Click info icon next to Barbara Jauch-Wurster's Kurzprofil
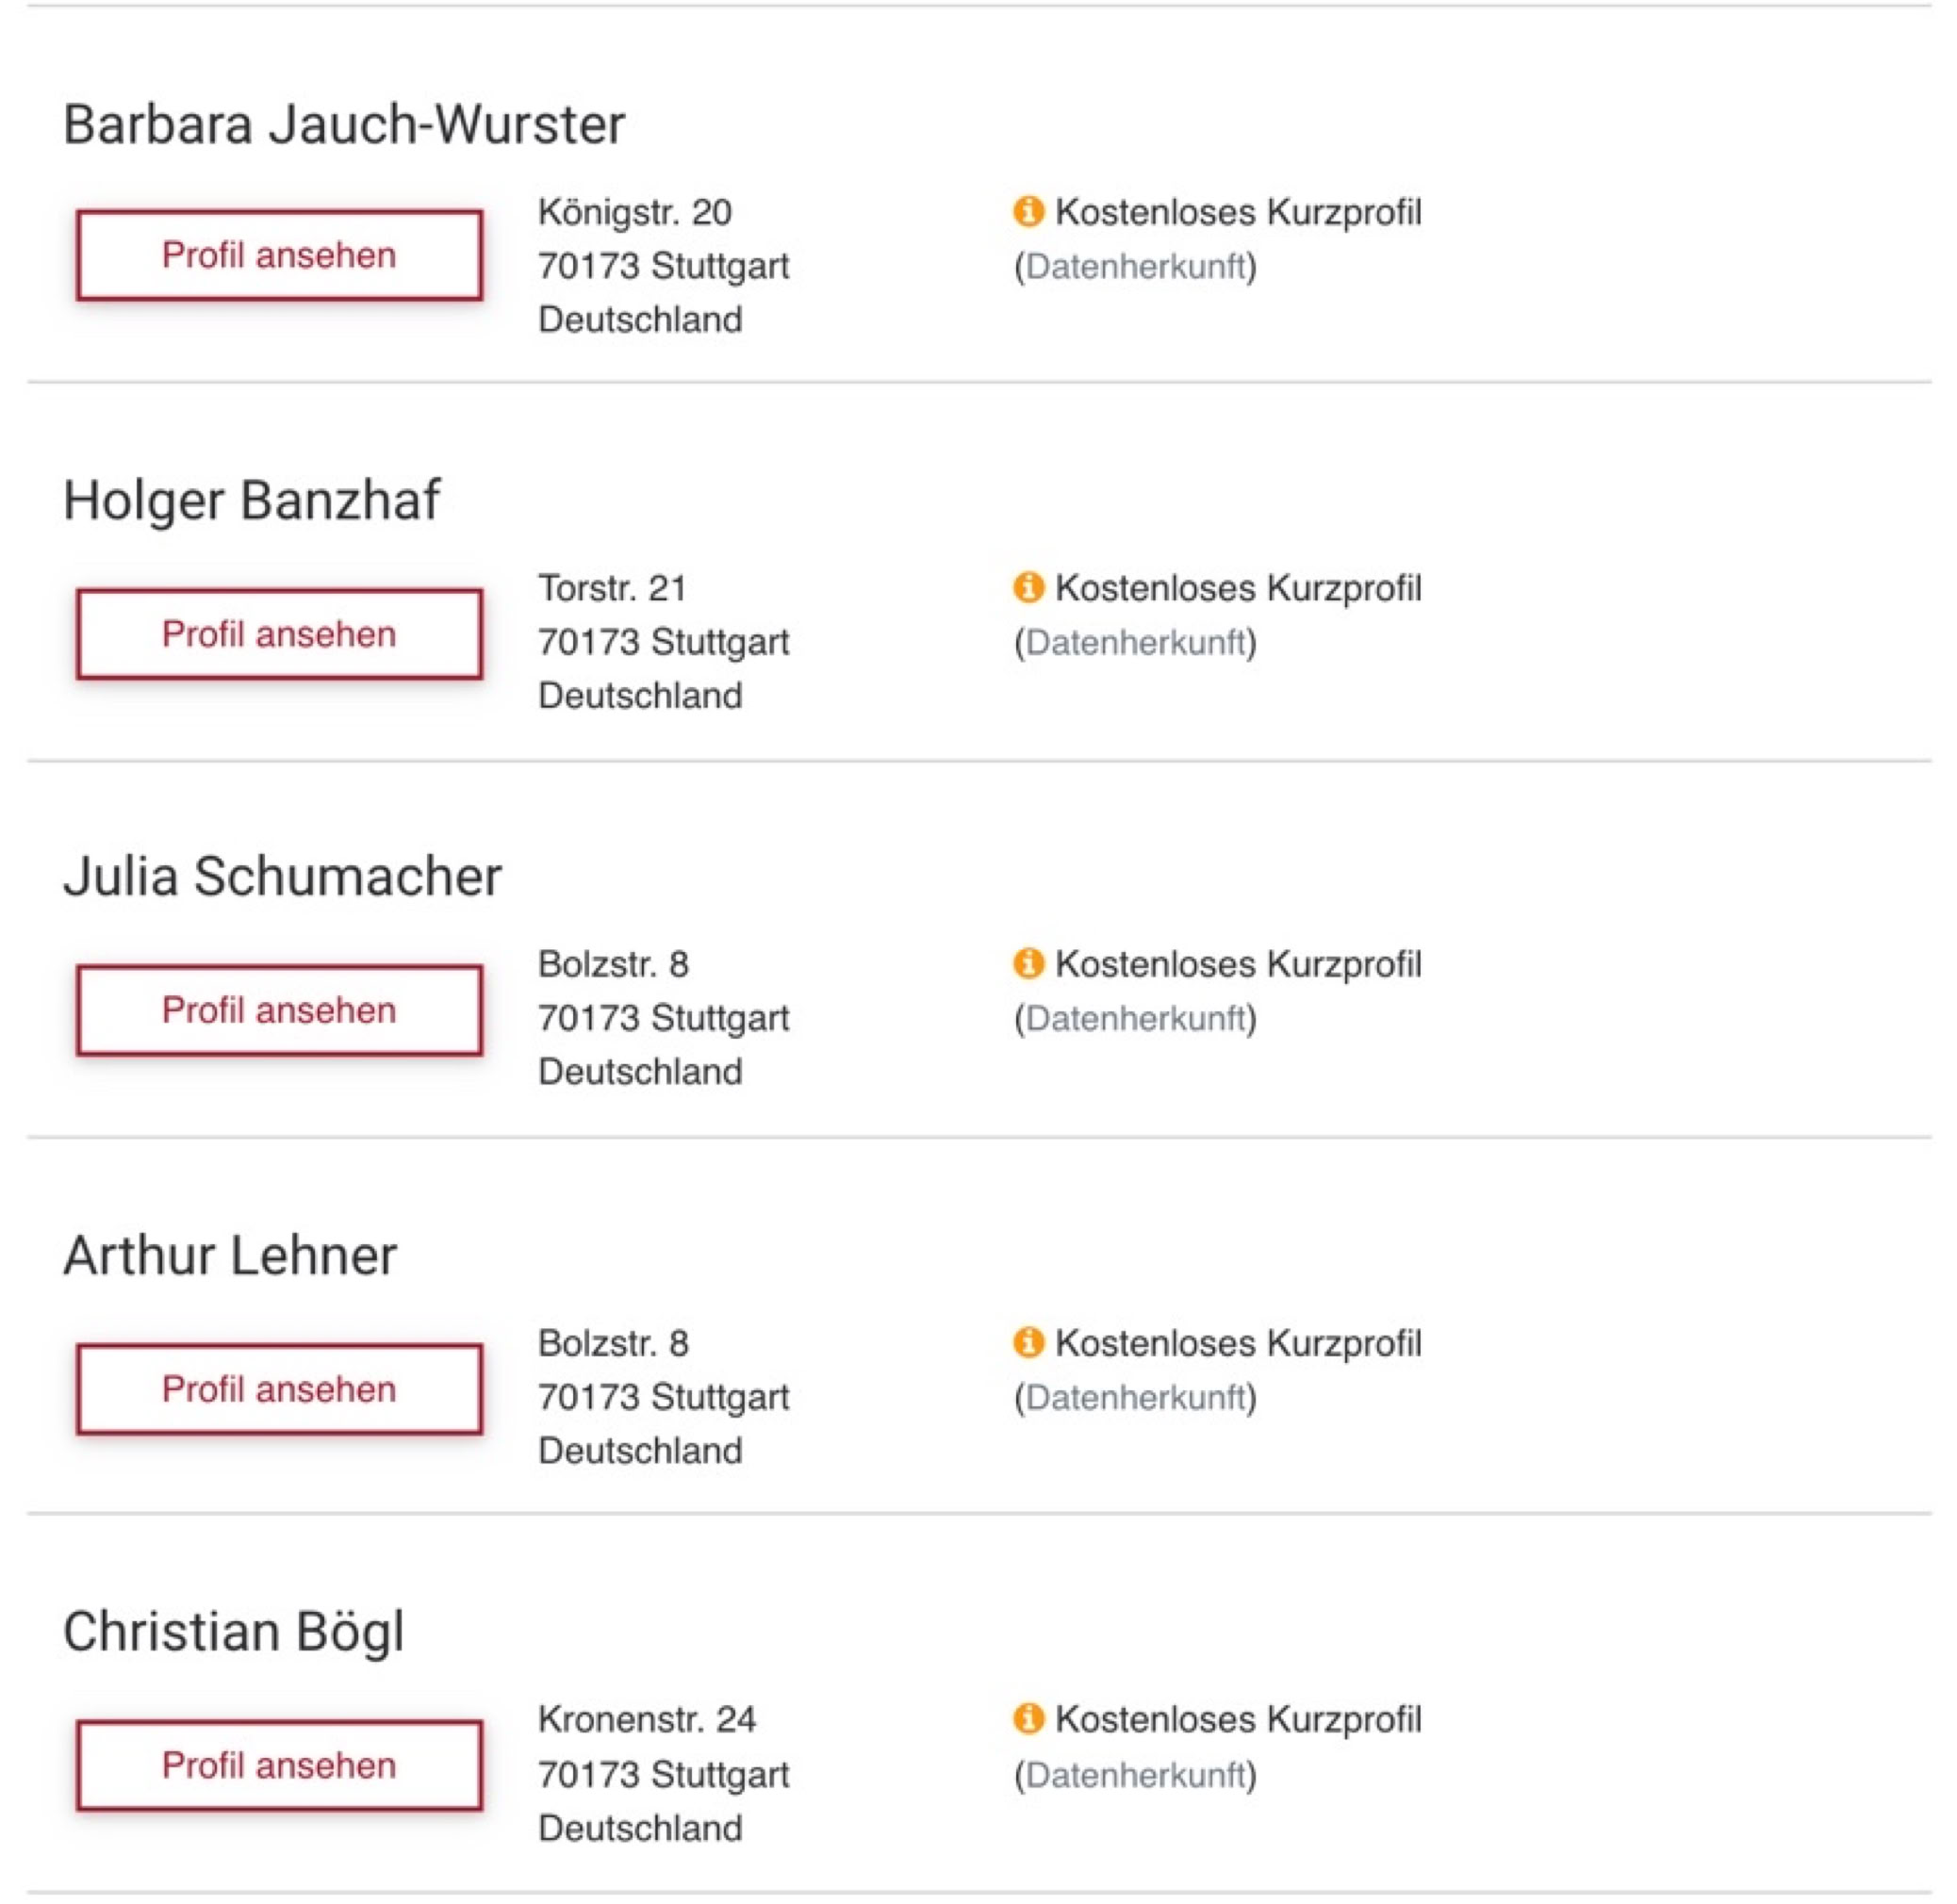The image size is (1957, 1904). coord(1028,212)
